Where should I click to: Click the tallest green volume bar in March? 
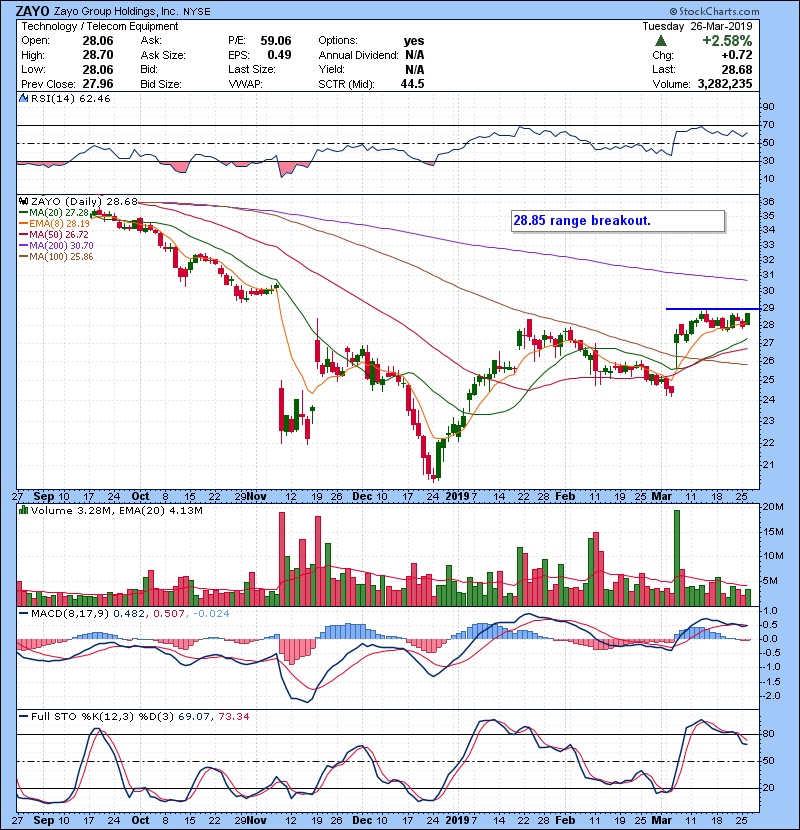[677, 558]
